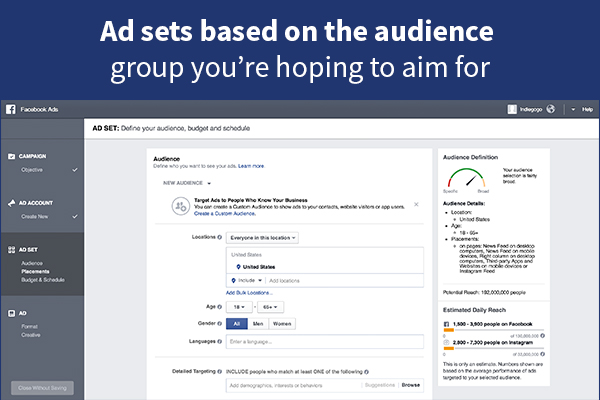
Task: Click the checkmark beside Objective
Action: [75, 170]
